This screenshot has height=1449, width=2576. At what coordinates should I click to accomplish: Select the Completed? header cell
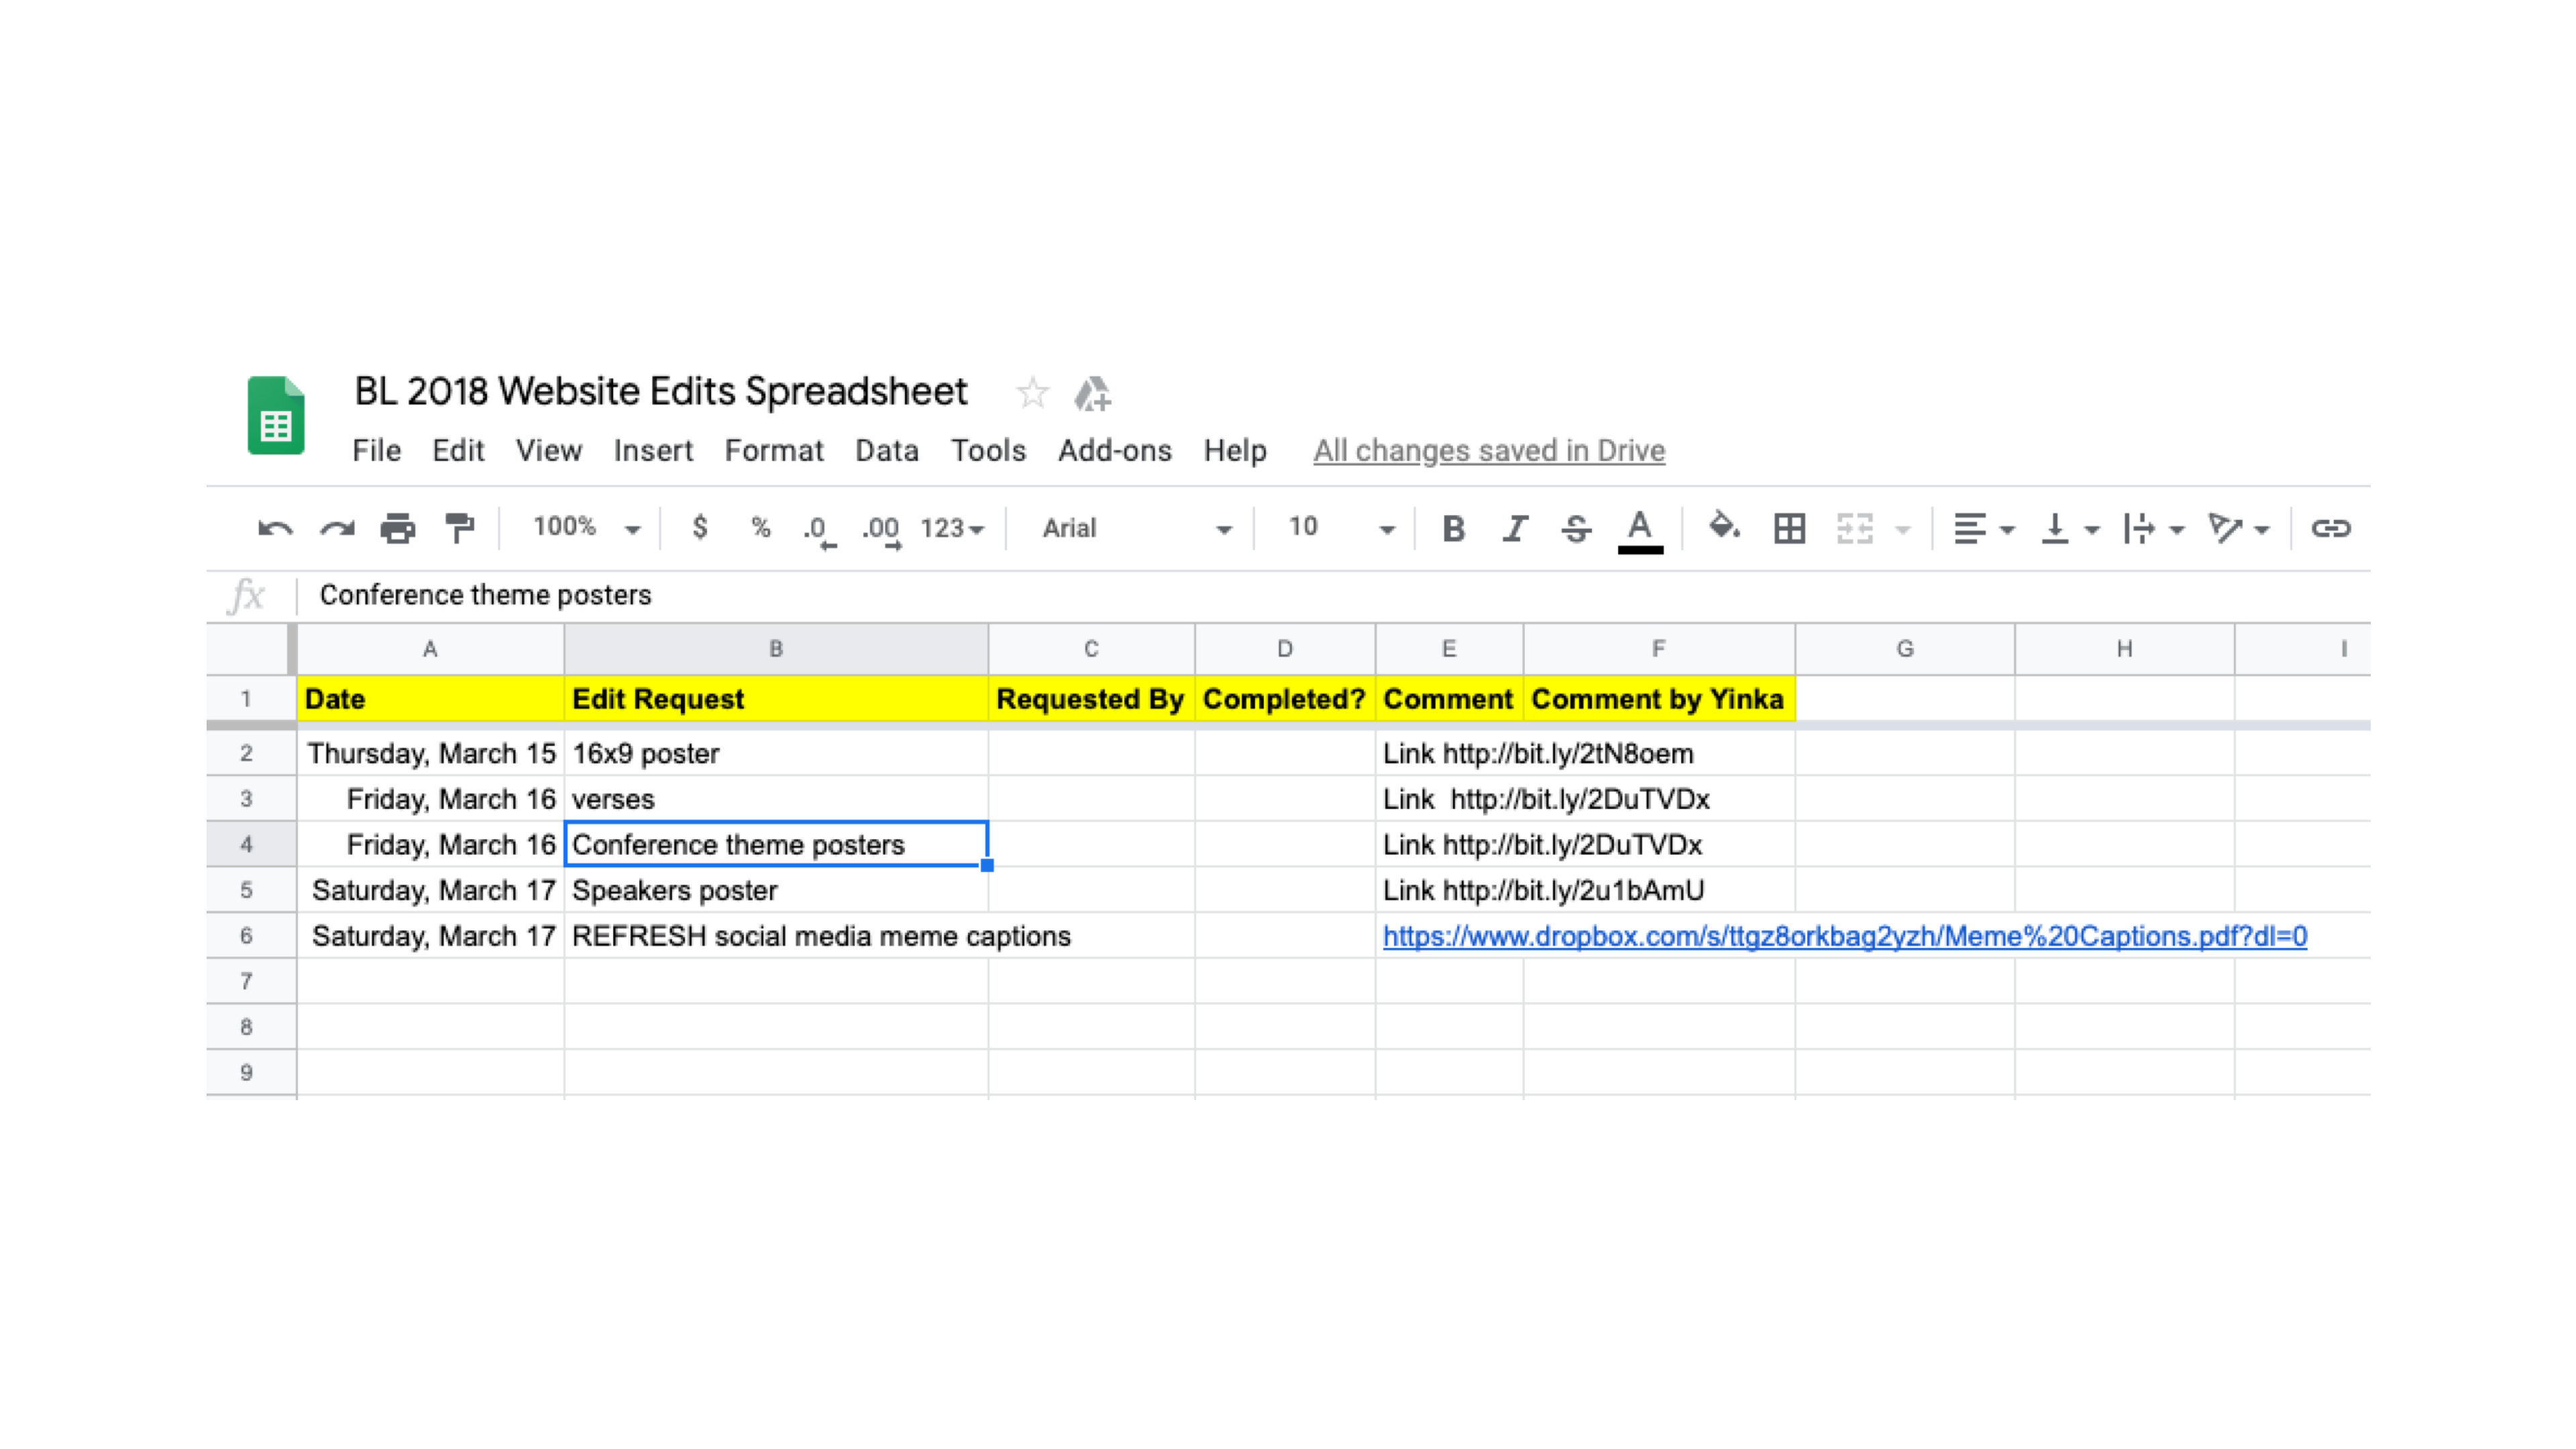pyautogui.click(x=1285, y=699)
